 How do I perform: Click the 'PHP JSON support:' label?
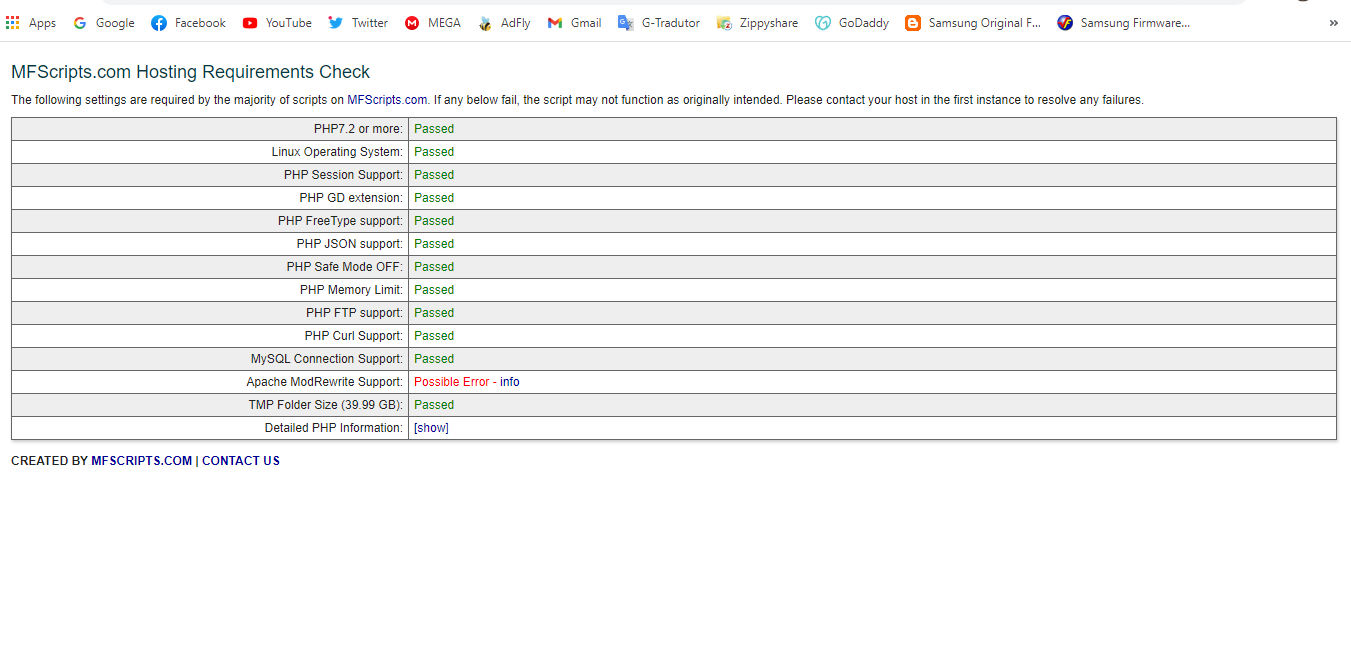click(350, 244)
